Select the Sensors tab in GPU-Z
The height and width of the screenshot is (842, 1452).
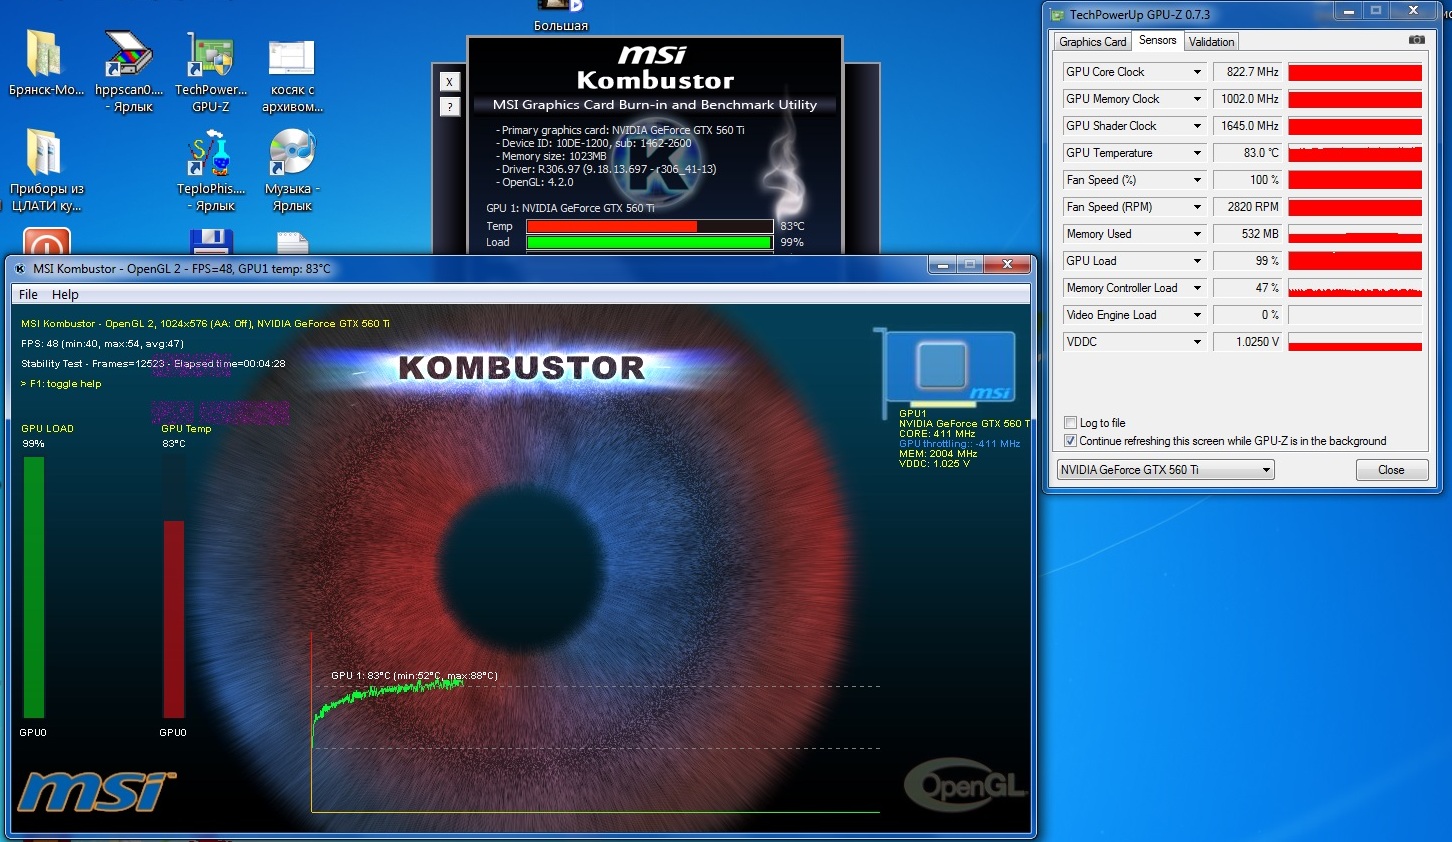(x=1157, y=40)
